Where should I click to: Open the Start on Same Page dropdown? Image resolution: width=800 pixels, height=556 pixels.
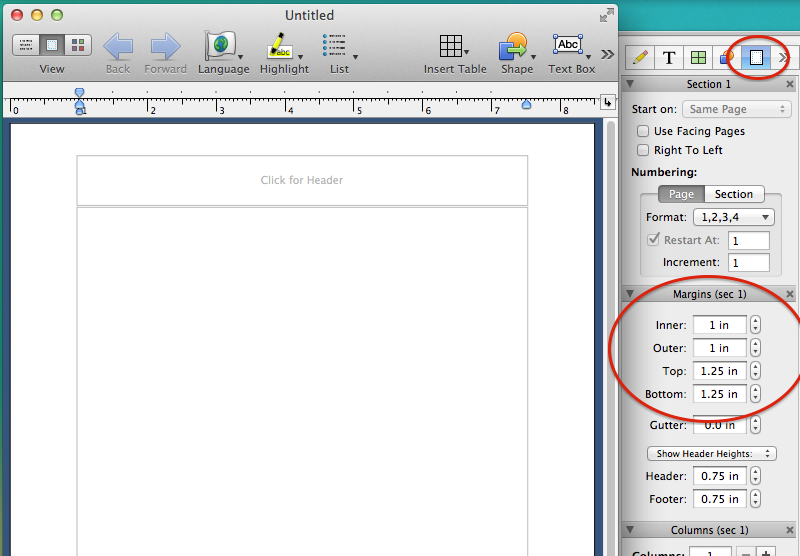pos(737,109)
